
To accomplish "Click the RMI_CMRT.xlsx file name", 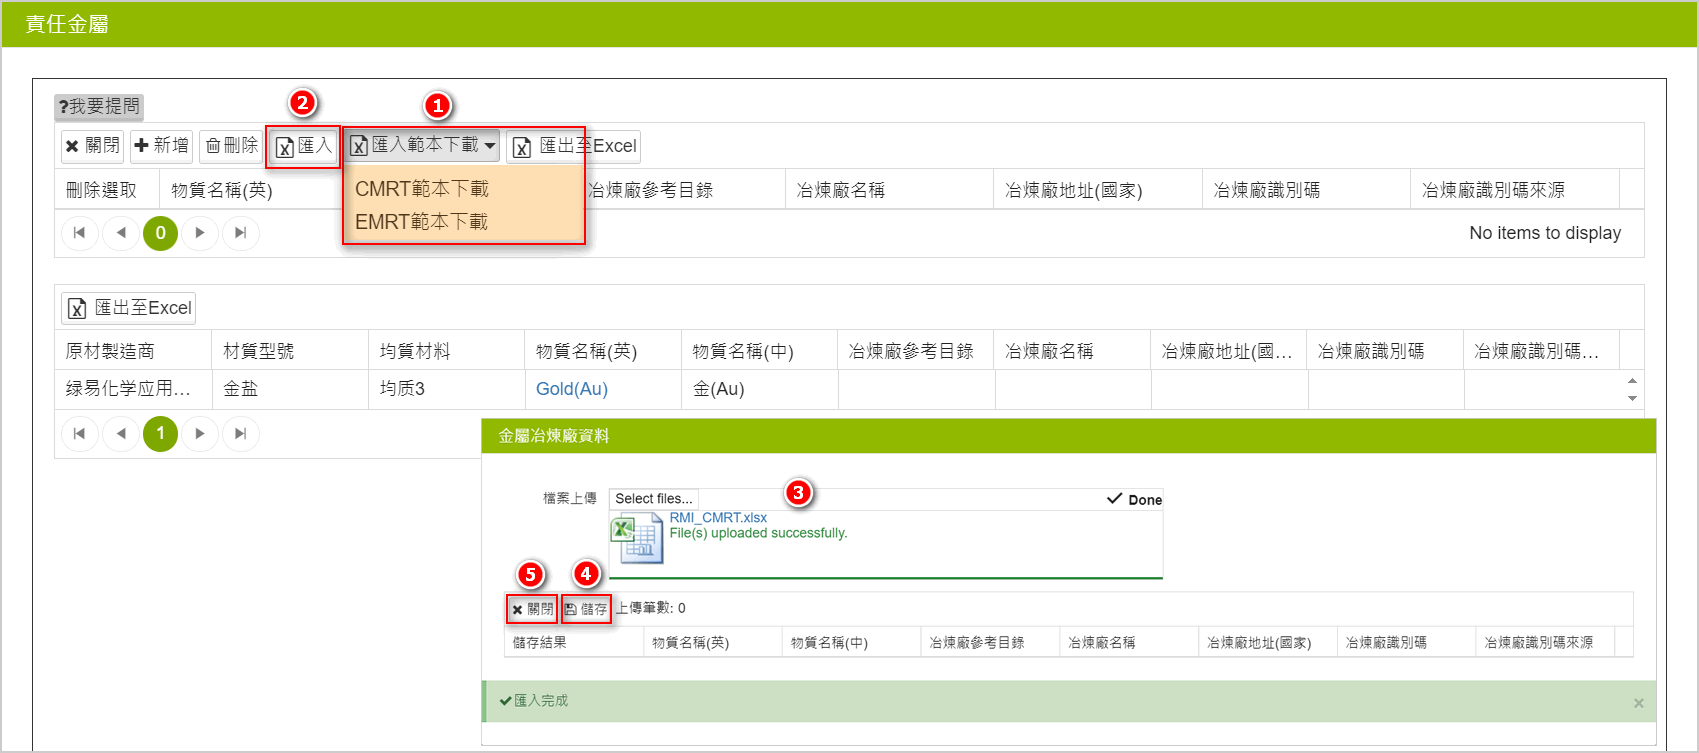I will click(x=718, y=517).
